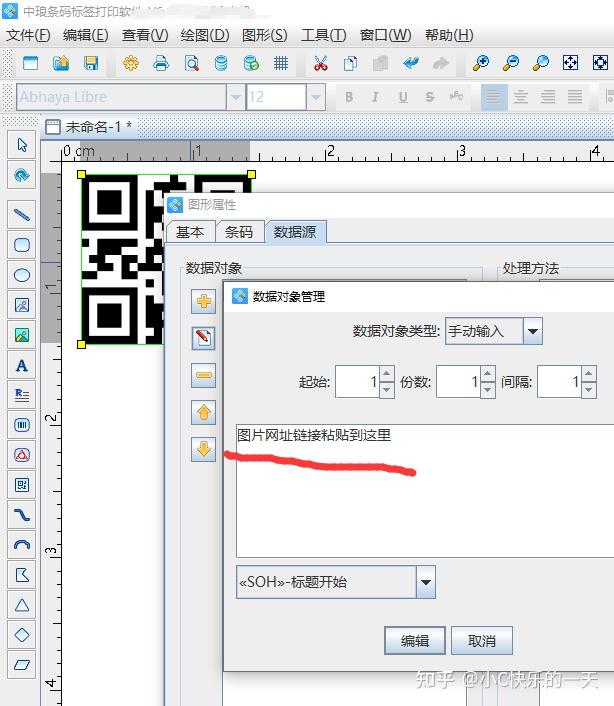Click the Print icon
This screenshot has height=706, width=614.
tap(161, 63)
